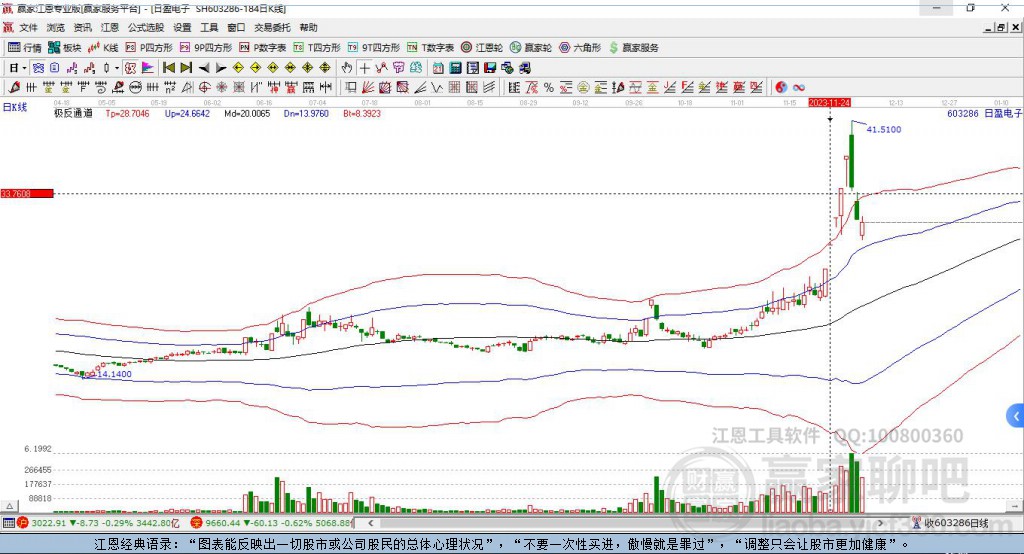Image resolution: width=1024 pixels, height=554 pixels.
Task: Open the 板块 sector view
Action: (64, 48)
